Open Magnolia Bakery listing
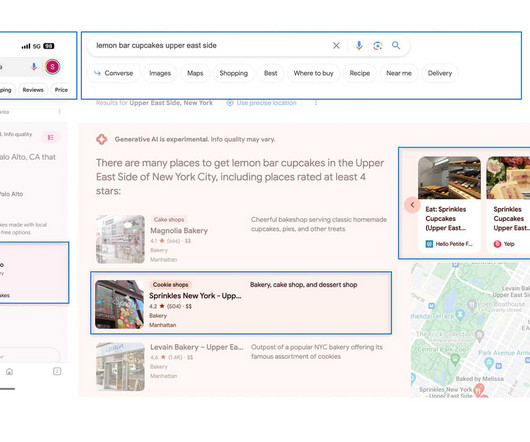Viewport: 530px width, 442px height. tap(179, 230)
